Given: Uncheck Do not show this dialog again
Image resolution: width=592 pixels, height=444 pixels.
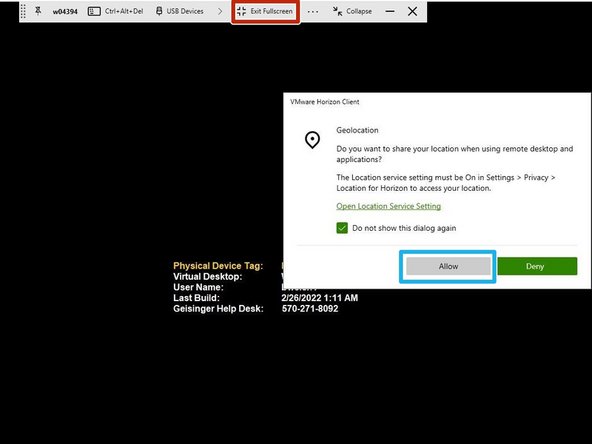Looking at the screenshot, I should [342, 228].
